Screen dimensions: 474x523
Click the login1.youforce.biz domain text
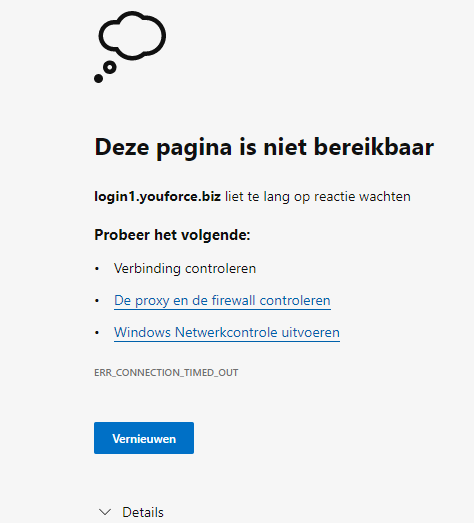coord(157,196)
